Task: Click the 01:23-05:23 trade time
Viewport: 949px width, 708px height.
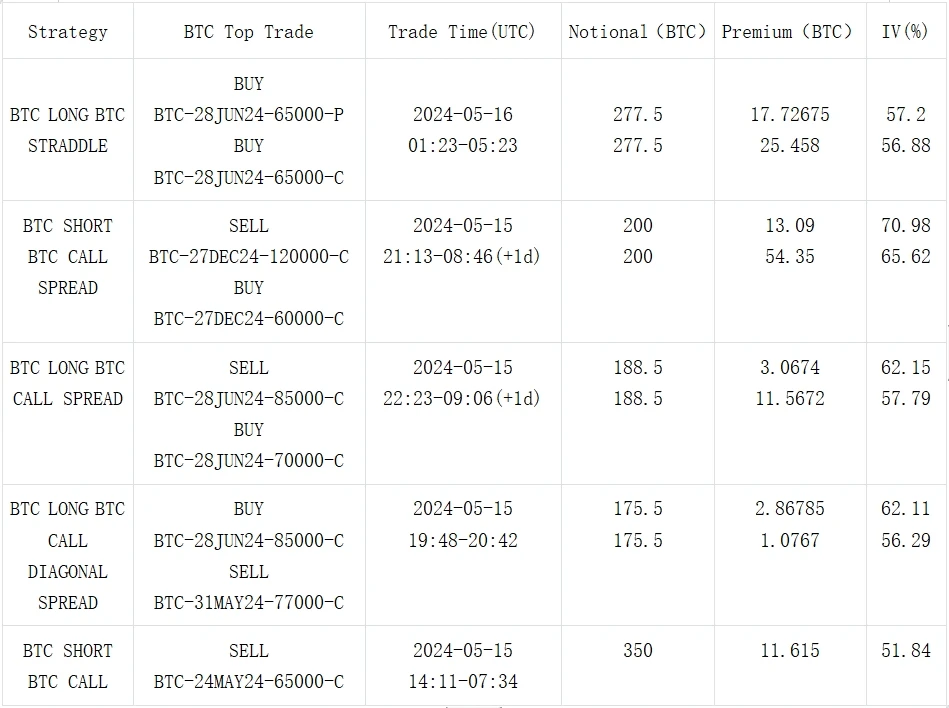Action: coord(462,146)
